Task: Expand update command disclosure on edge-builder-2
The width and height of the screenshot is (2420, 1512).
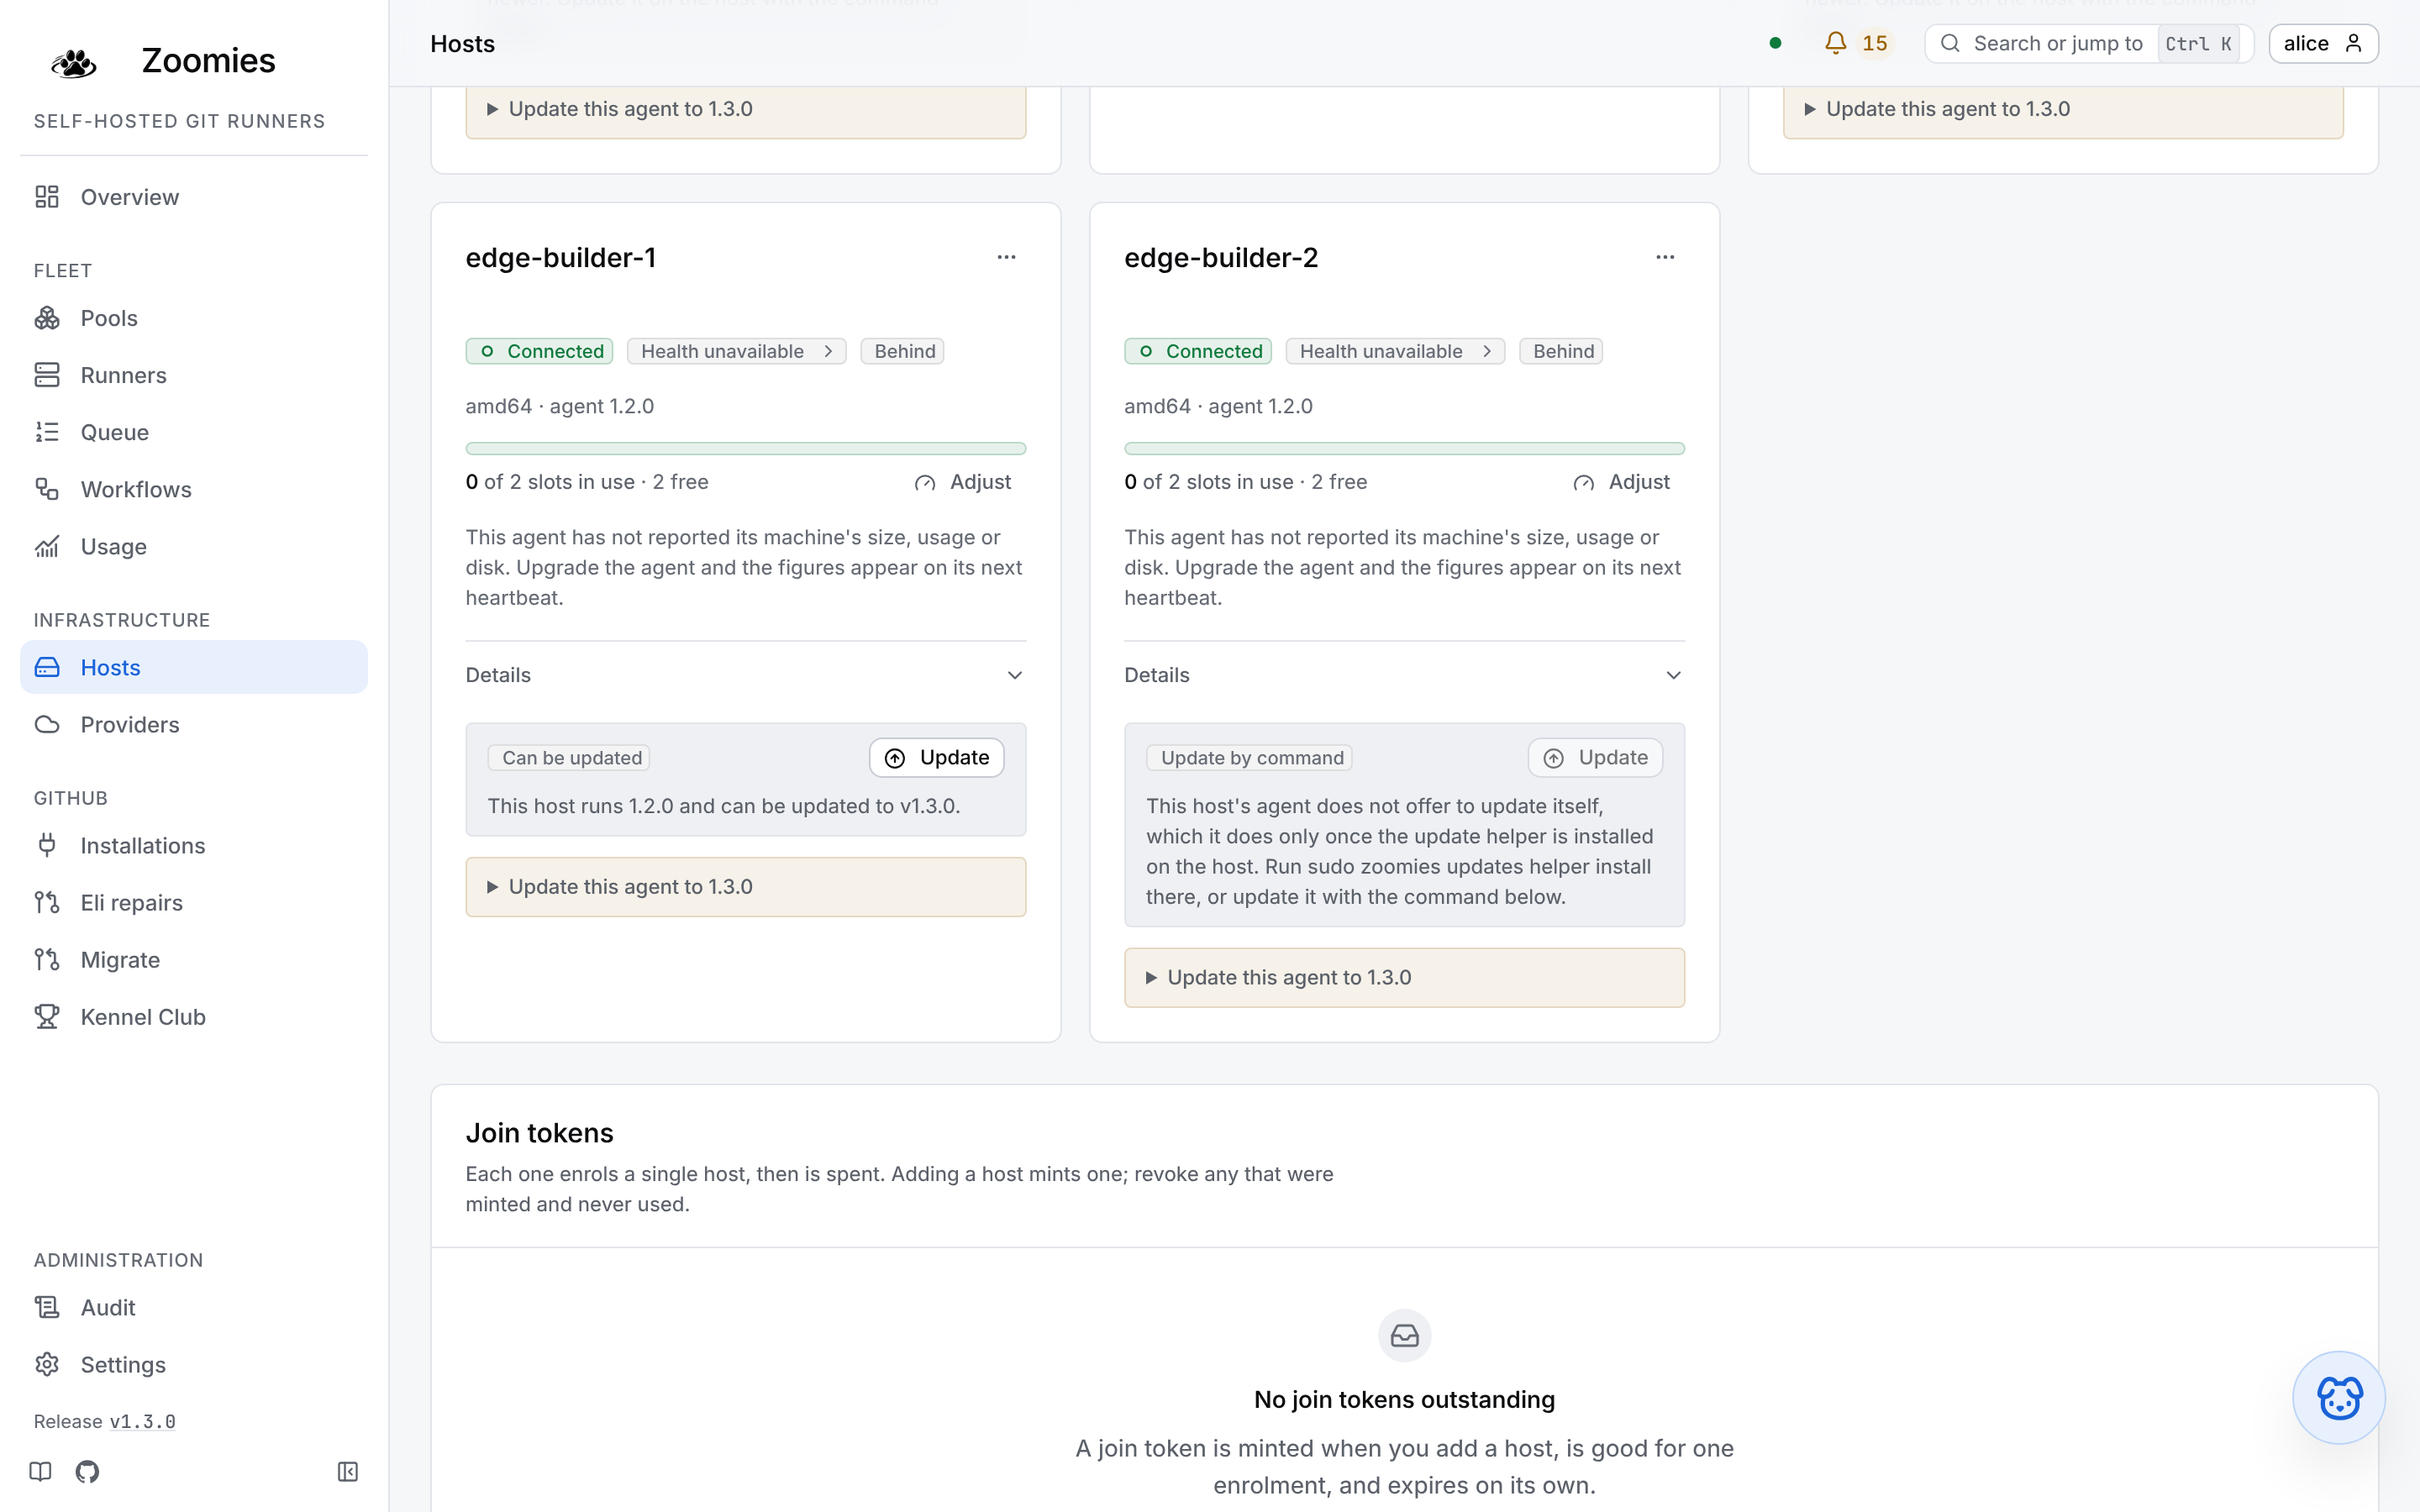Action: click(1404, 977)
